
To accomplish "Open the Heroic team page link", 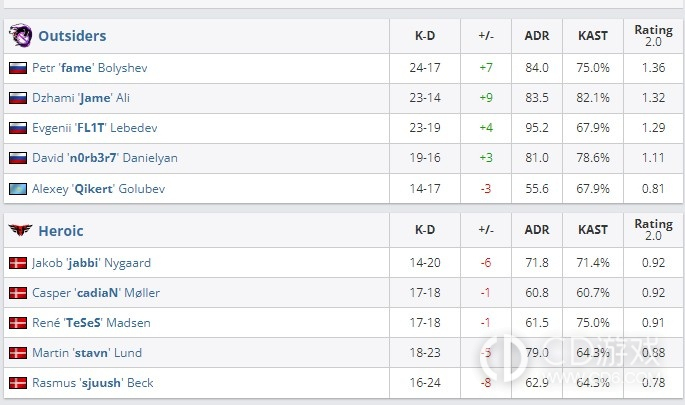I will pos(61,231).
